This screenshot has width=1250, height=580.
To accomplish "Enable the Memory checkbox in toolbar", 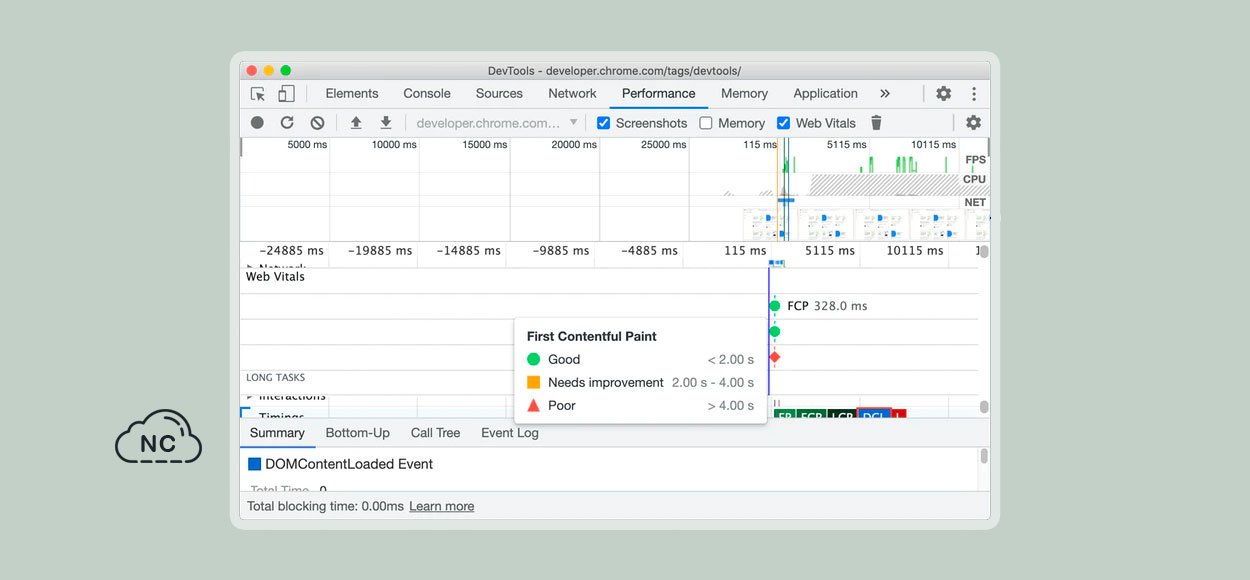I will click(706, 123).
